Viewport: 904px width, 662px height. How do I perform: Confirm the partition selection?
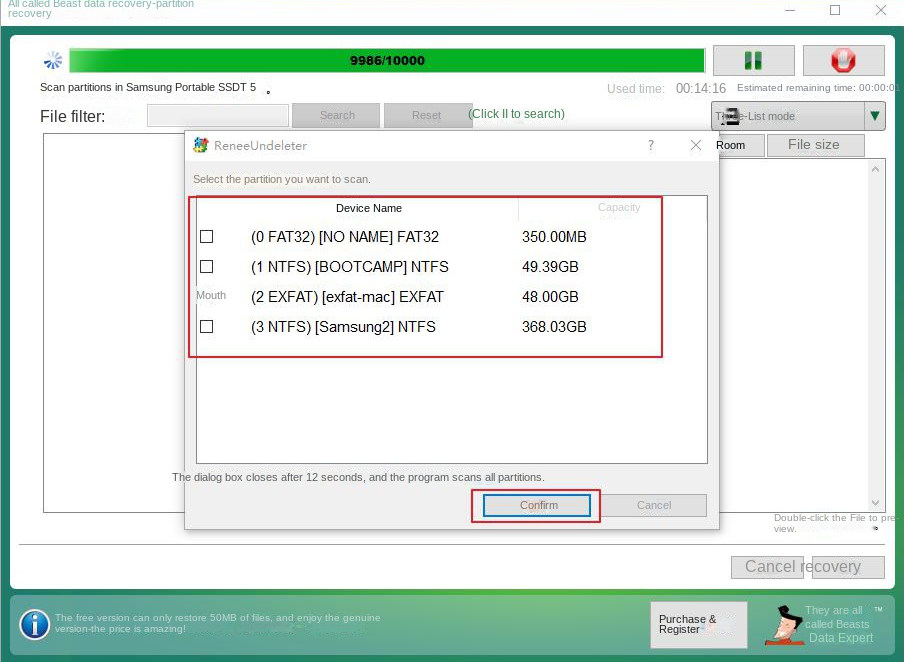(x=536, y=505)
